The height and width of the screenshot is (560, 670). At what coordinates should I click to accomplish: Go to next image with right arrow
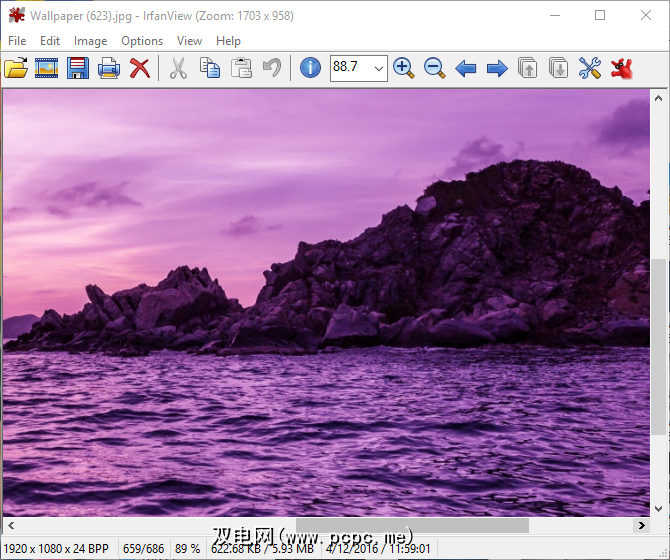point(496,68)
